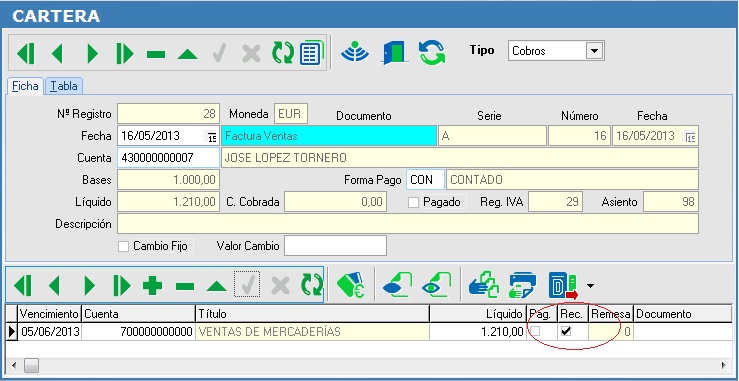Select the Ficha tab
The height and width of the screenshot is (381, 739).
point(25,86)
